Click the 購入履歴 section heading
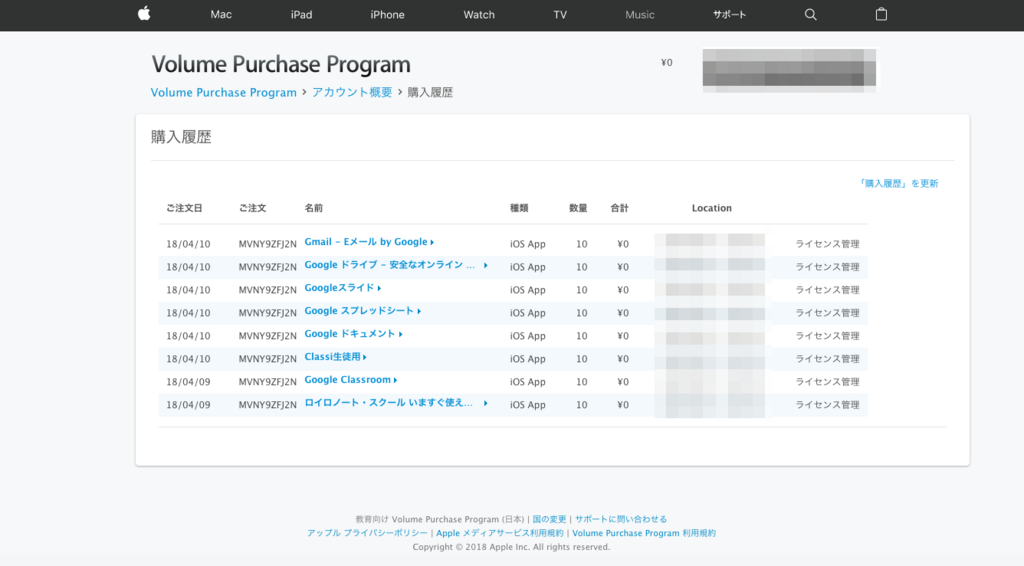The image size is (1024, 566). tap(182, 137)
